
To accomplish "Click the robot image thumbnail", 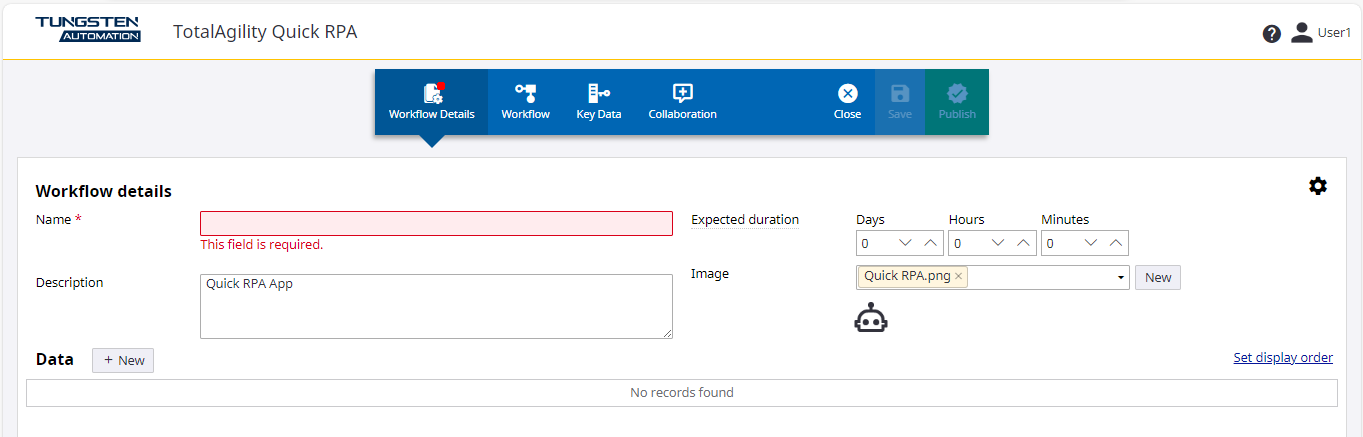I will 870,318.
